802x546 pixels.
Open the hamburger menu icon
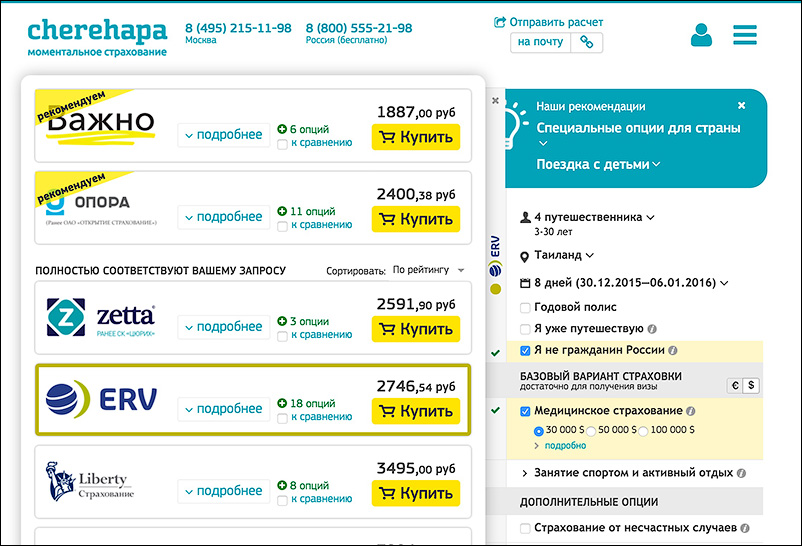click(745, 35)
